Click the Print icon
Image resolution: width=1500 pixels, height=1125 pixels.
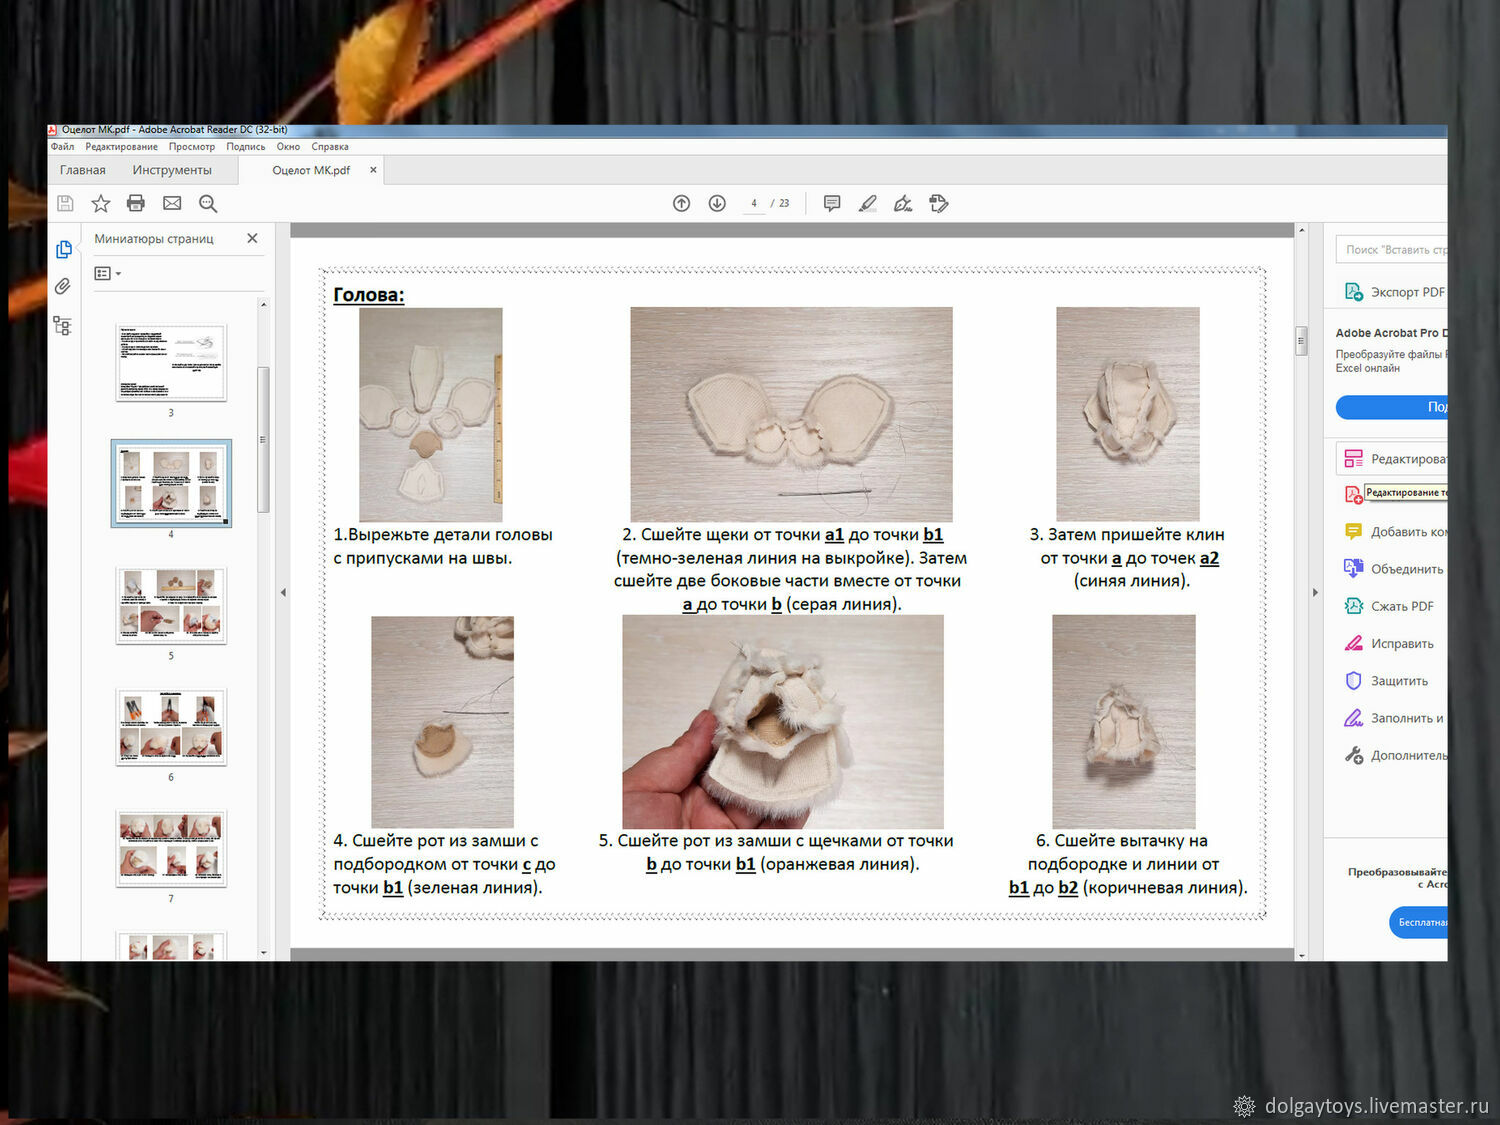pyautogui.click(x=136, y=204)
